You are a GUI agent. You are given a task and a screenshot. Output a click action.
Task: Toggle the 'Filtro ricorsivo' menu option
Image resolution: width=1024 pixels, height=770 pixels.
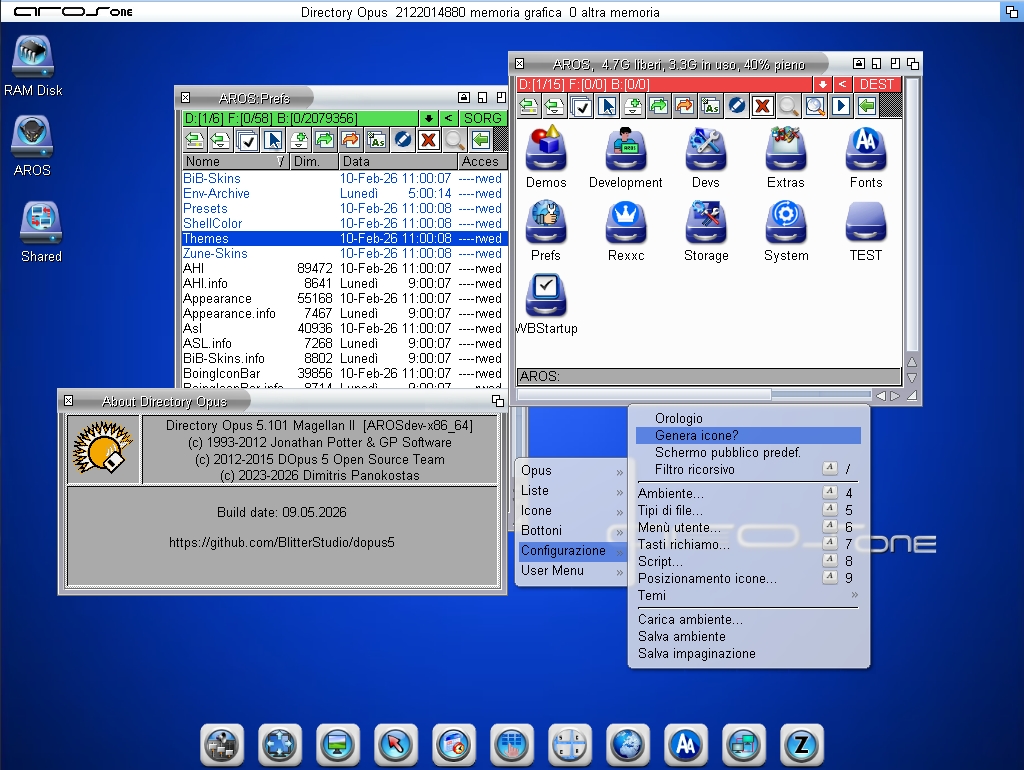point(748,470)
